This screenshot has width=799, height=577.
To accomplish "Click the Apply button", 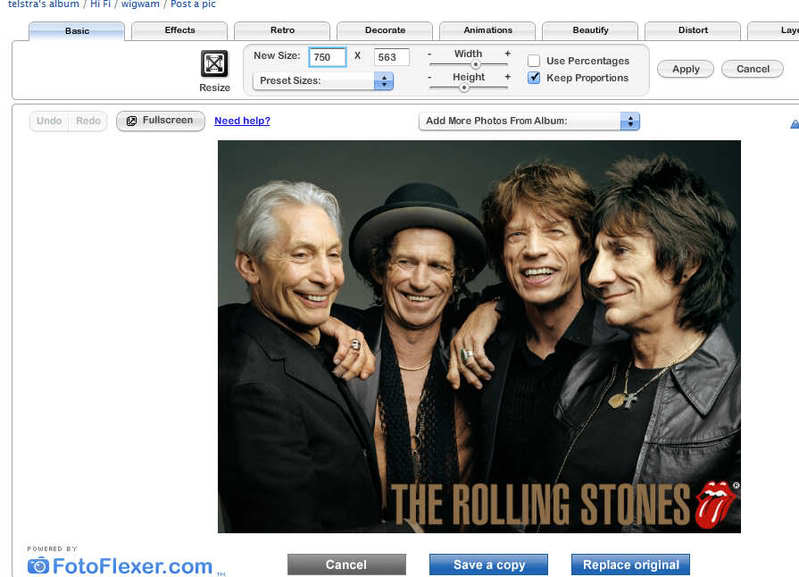I will pyautogui.click(x=685, y=69).
